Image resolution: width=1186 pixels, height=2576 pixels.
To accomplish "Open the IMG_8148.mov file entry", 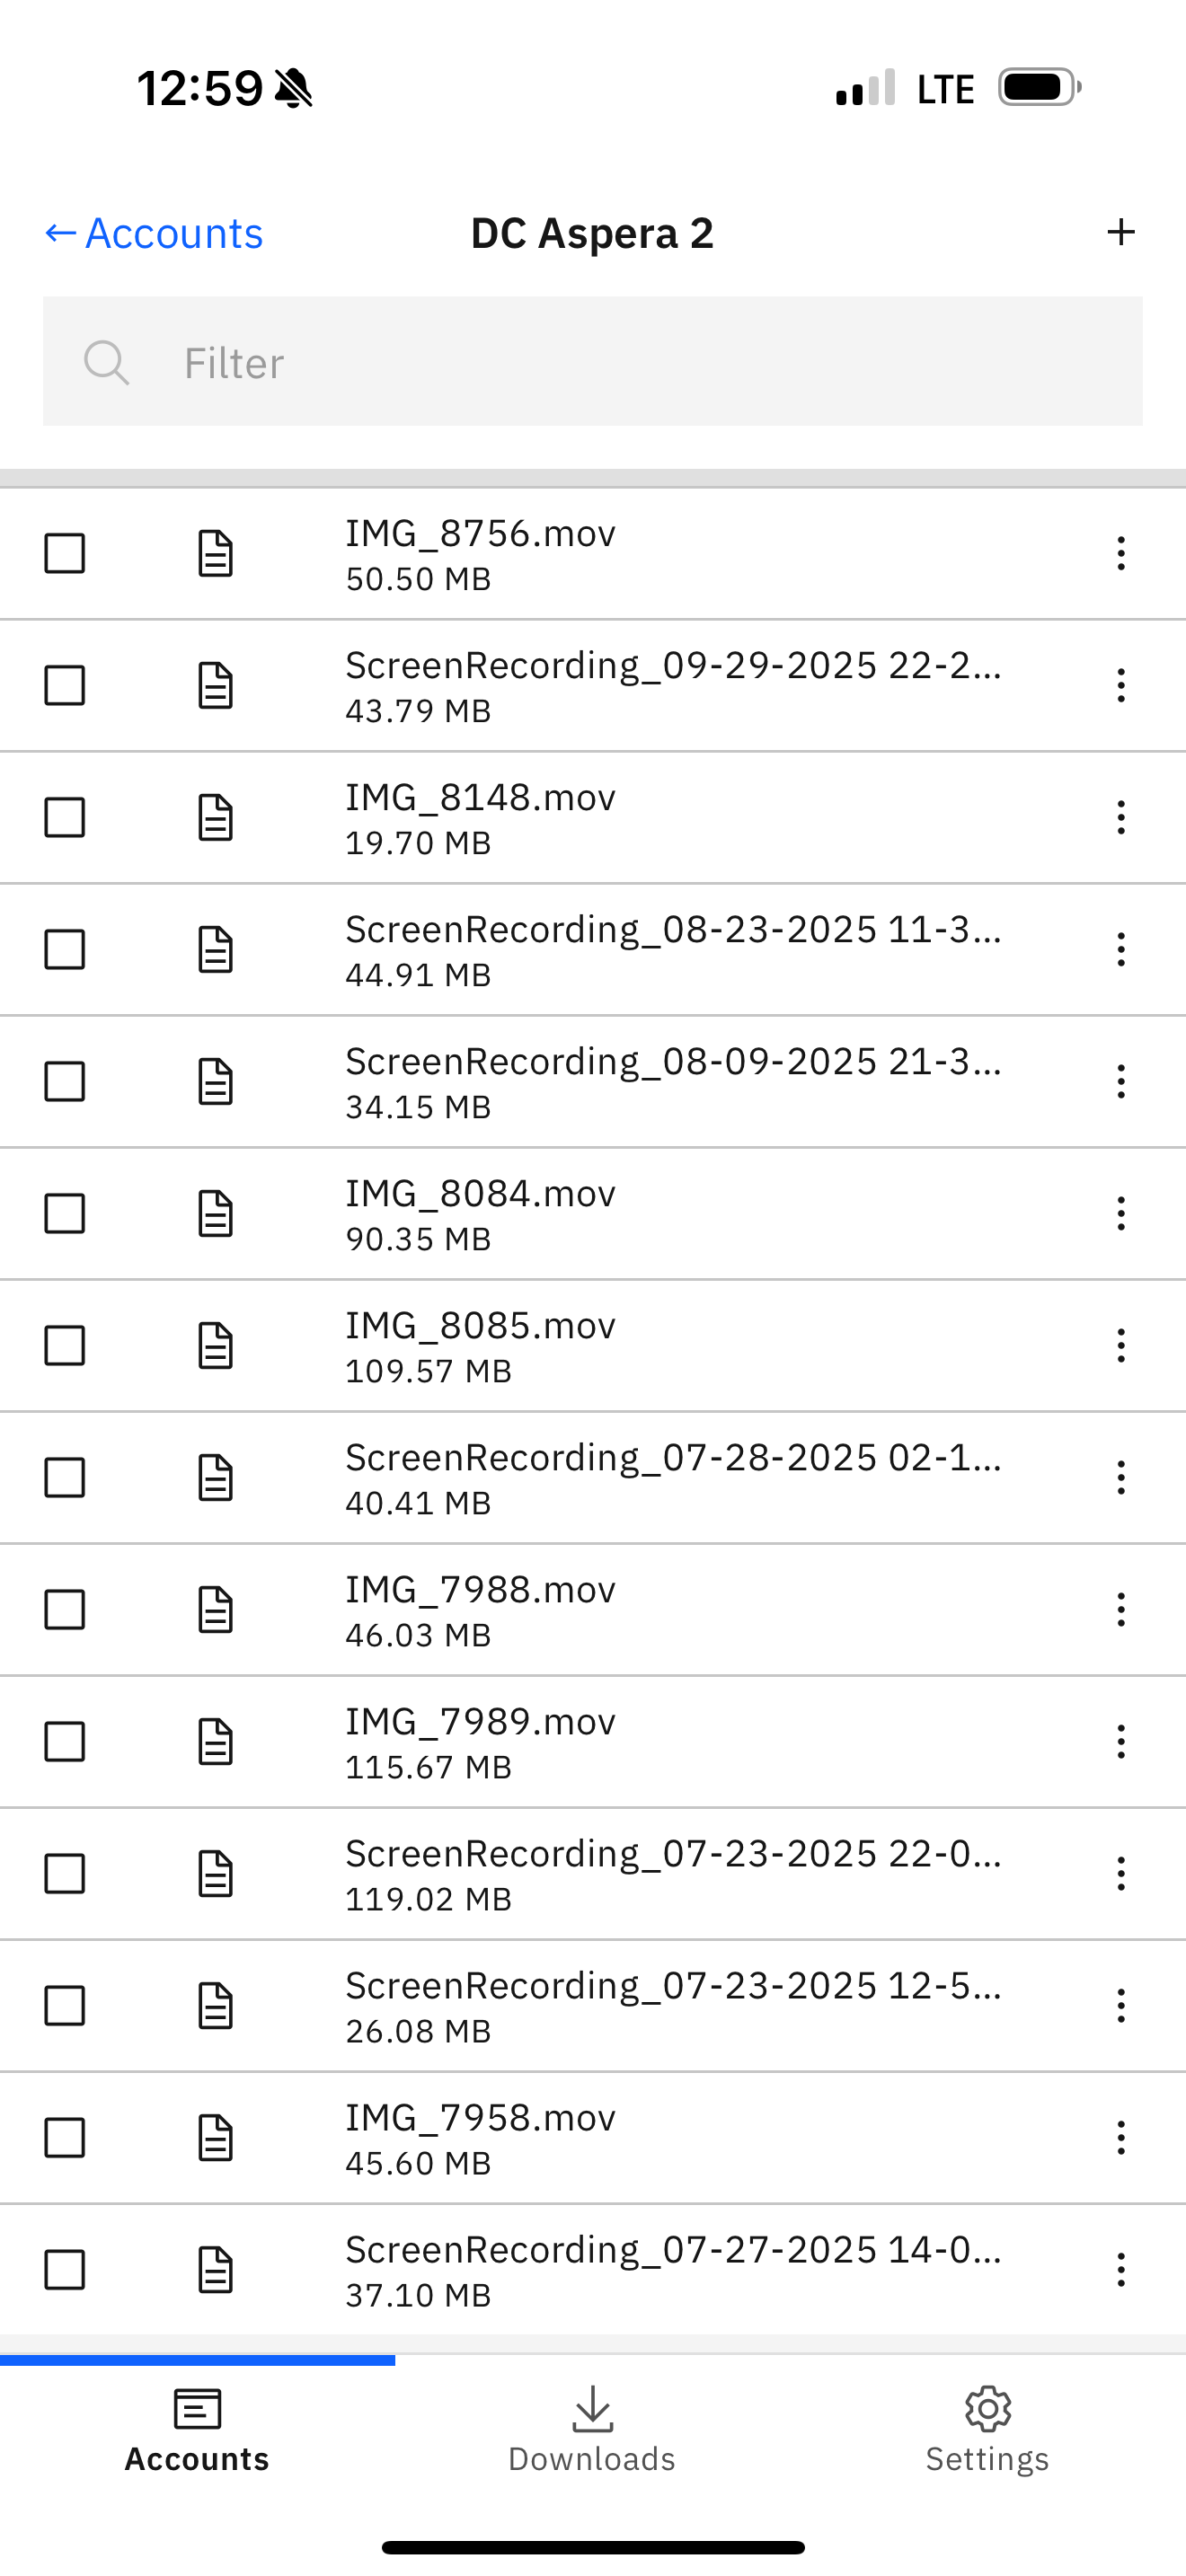I will click(480, 817).
